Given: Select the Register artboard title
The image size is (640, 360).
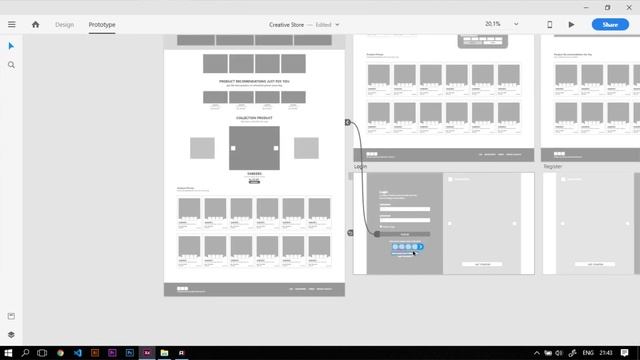Looking at the screenshot, I should [553, 167].
